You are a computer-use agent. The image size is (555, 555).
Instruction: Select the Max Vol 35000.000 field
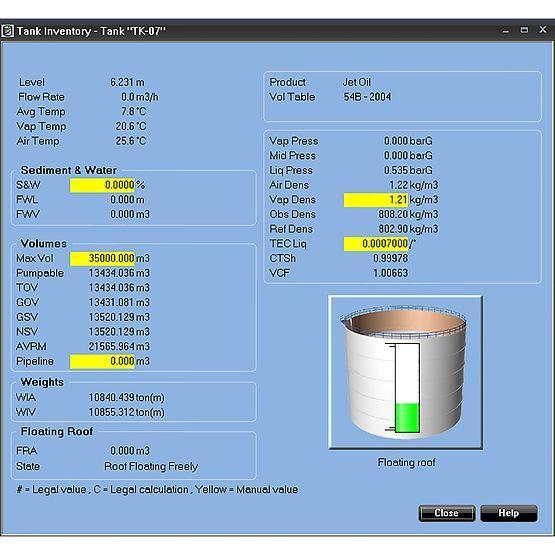pyautogui.click(x=102, y=258)
